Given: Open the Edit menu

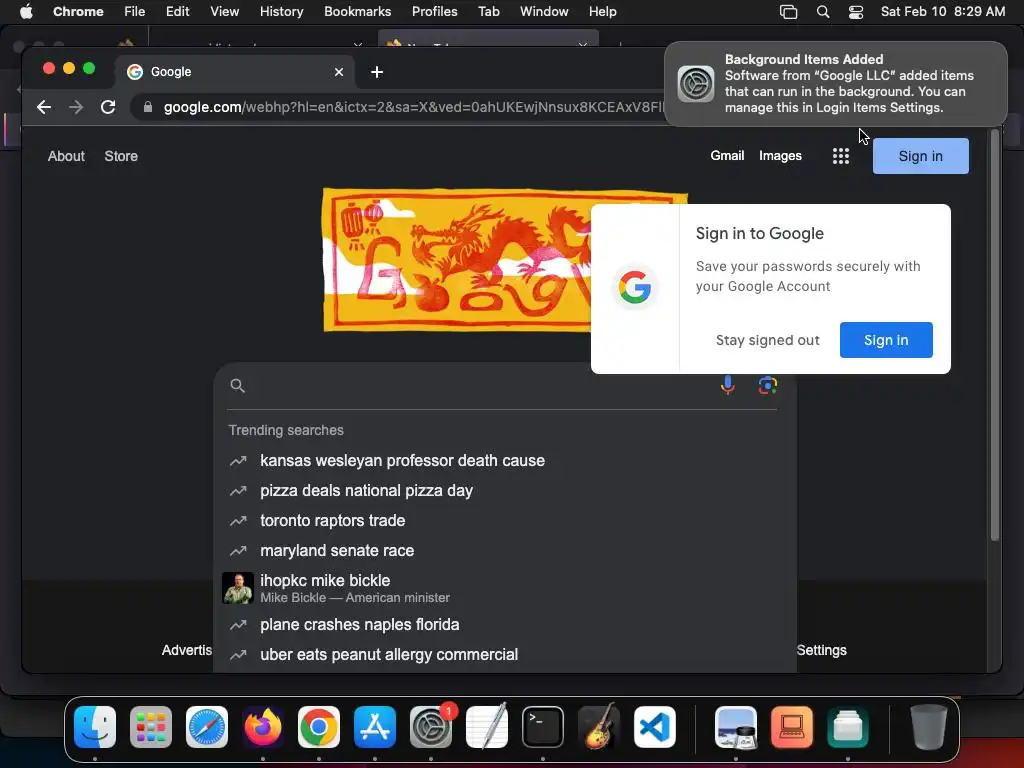Looking at the screenshot, I should click(x=177, y=12).
